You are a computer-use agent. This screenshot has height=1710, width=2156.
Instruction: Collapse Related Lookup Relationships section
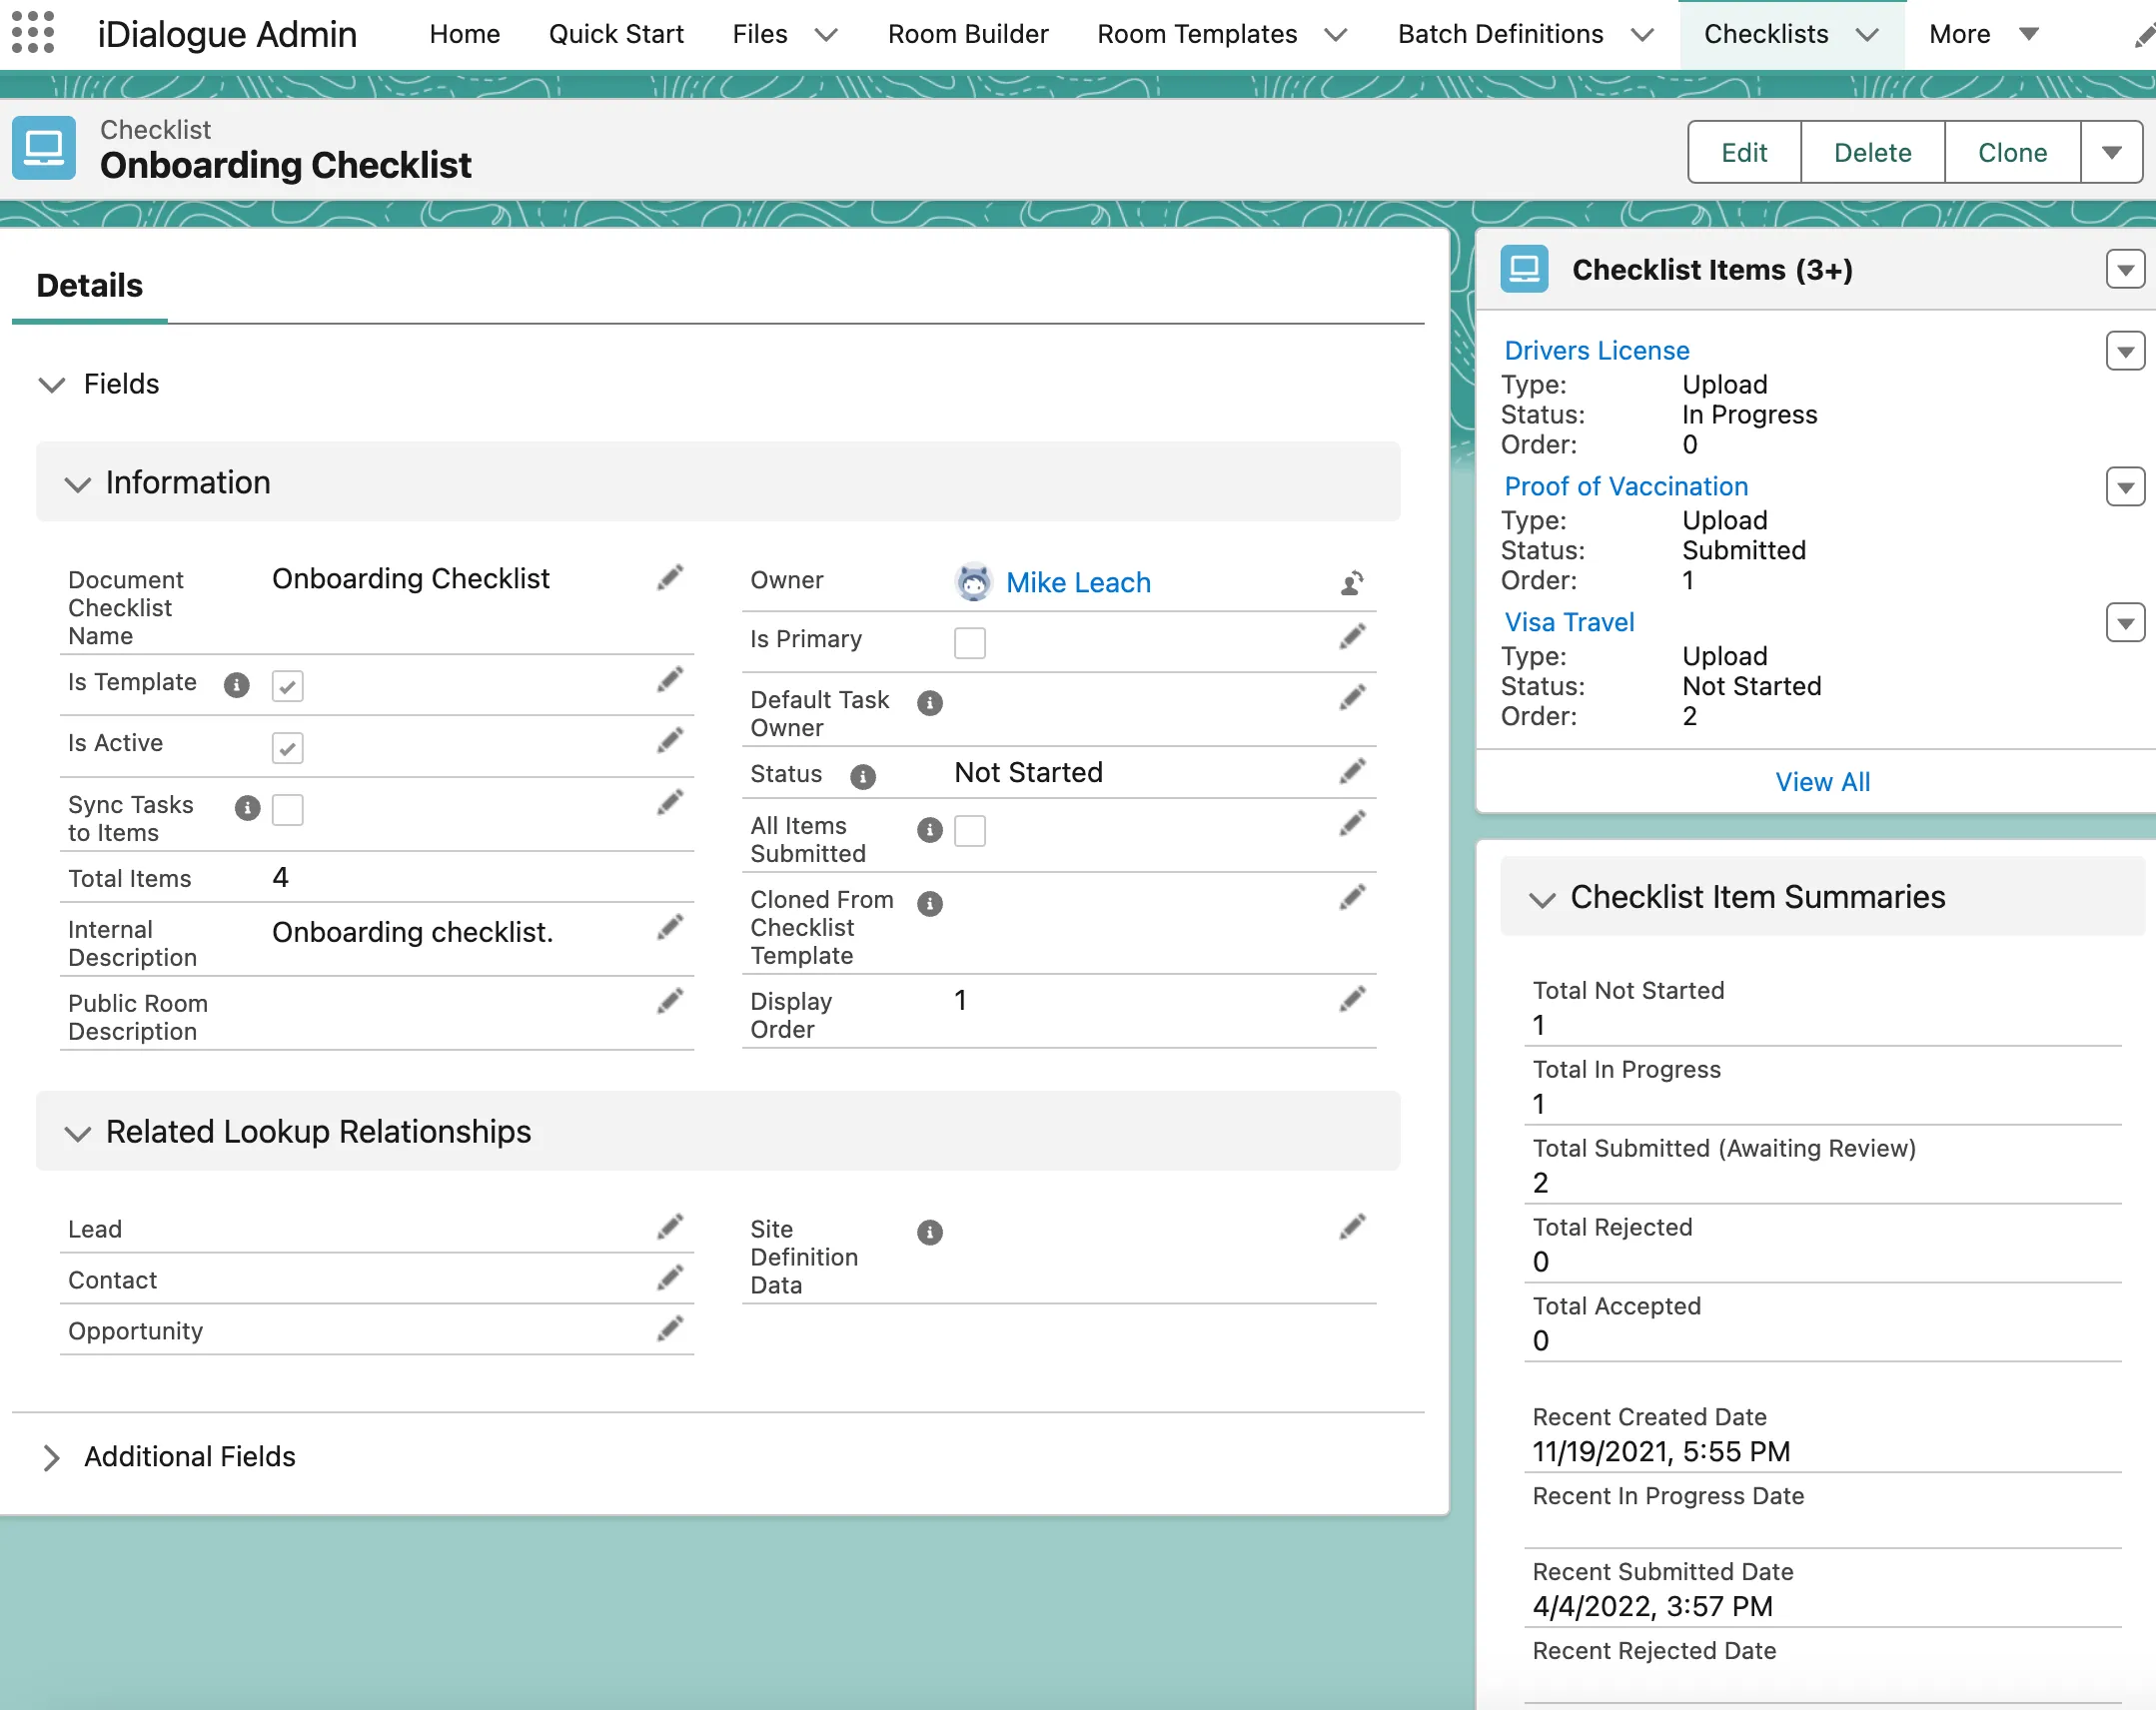pos(78,1133)
